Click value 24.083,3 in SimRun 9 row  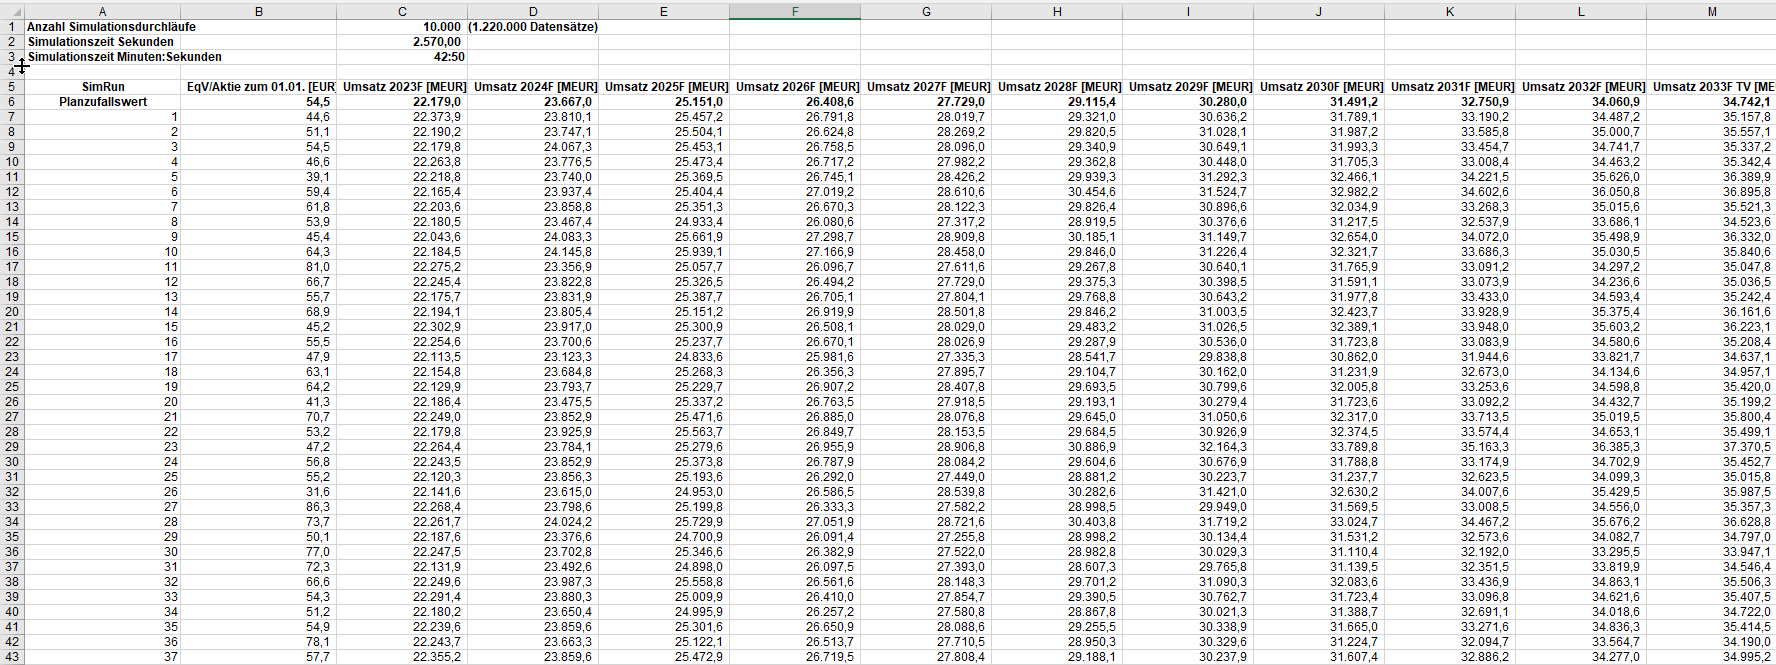click(x=568, y=237)
